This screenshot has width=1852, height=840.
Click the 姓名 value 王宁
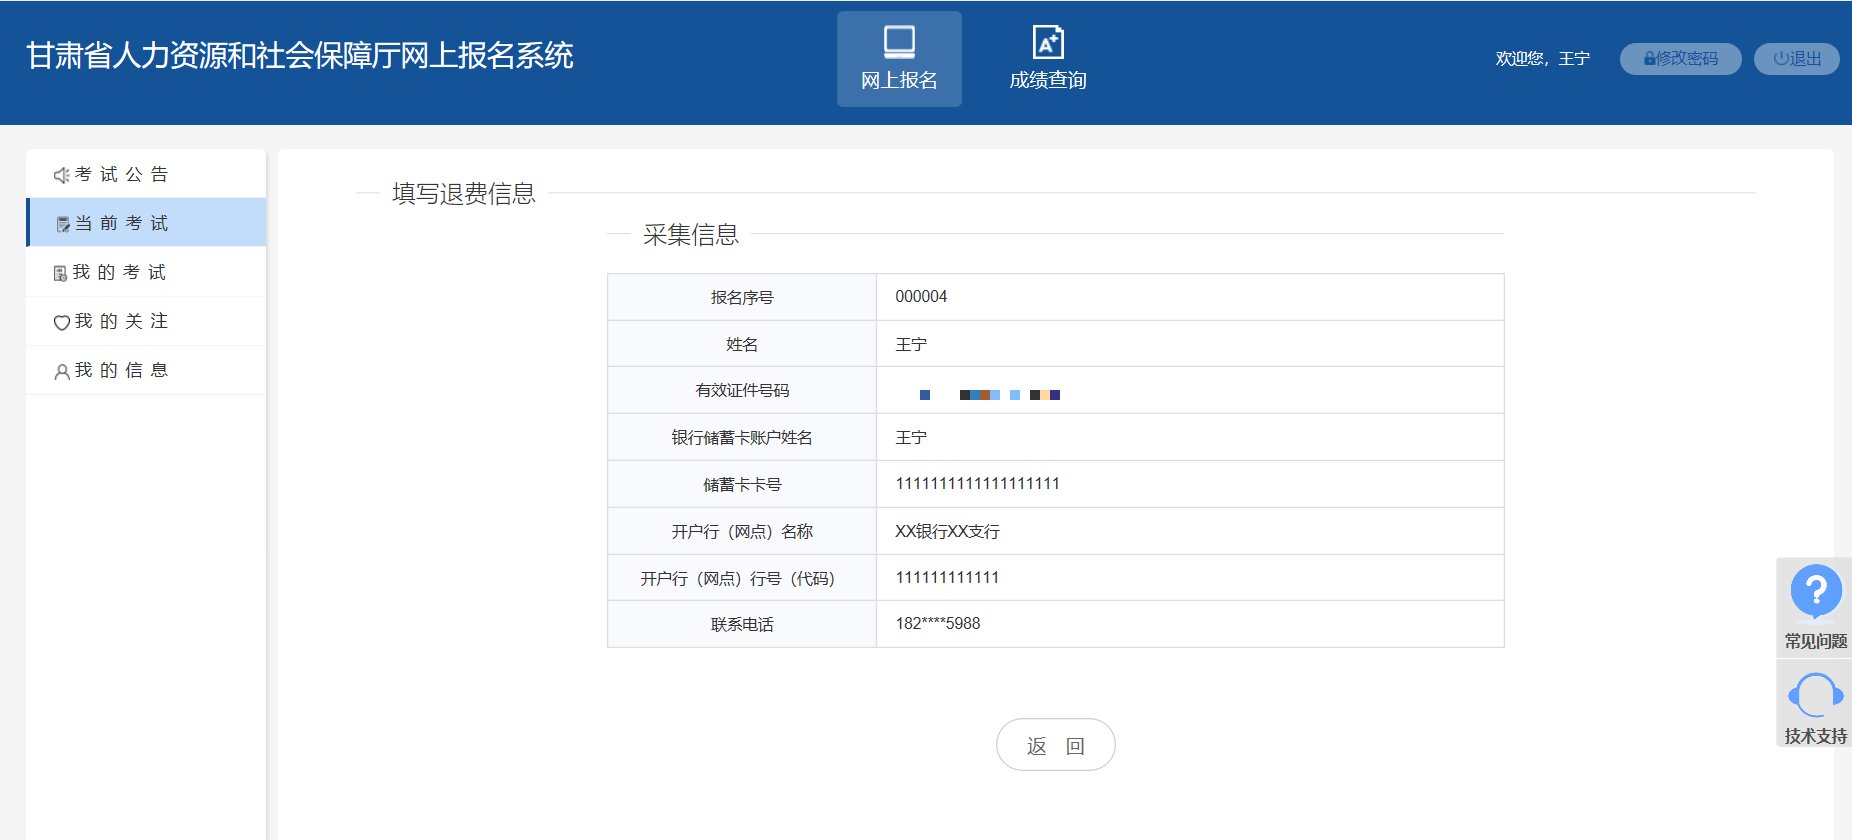point(911,344)
